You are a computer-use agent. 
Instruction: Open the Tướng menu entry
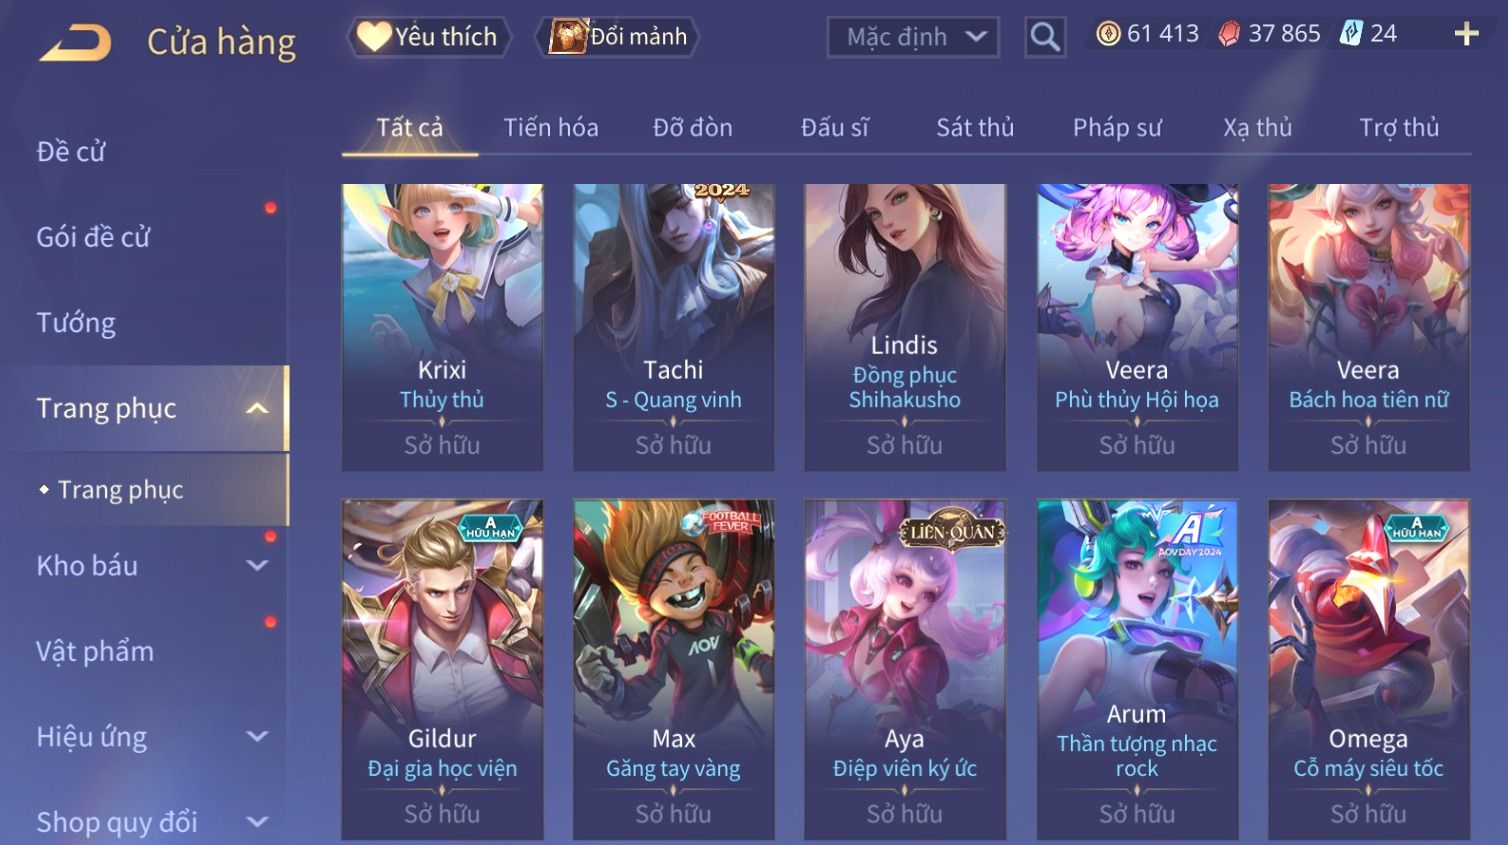[x=76, y=323]
